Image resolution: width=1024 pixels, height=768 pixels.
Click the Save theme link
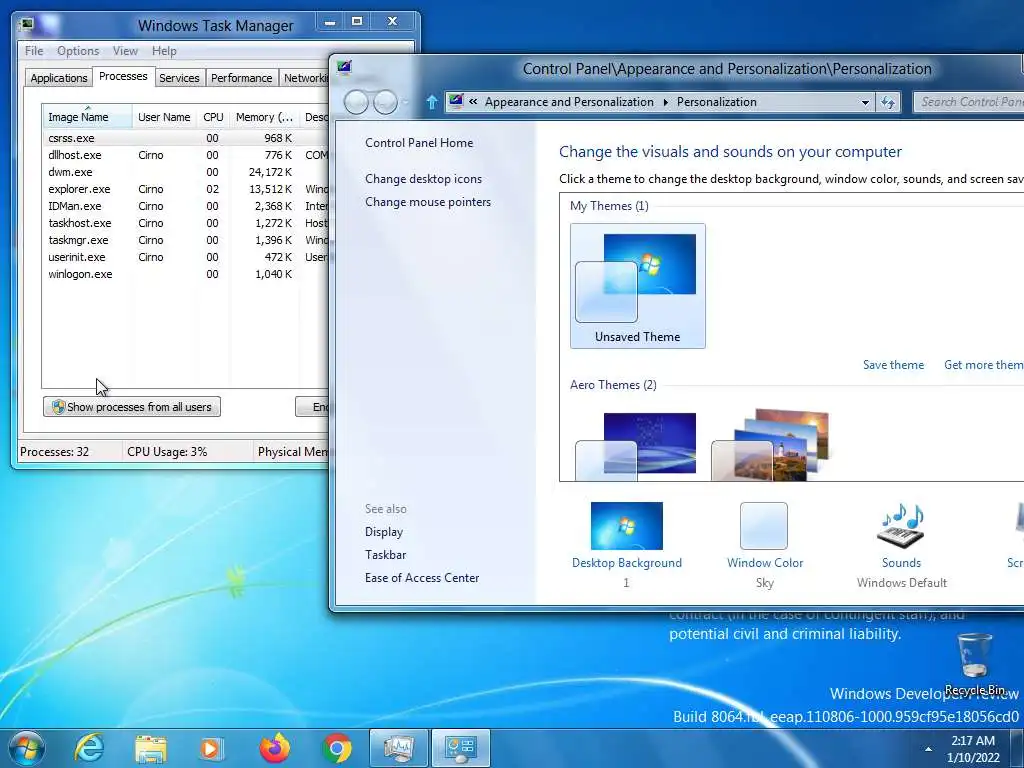893,364
